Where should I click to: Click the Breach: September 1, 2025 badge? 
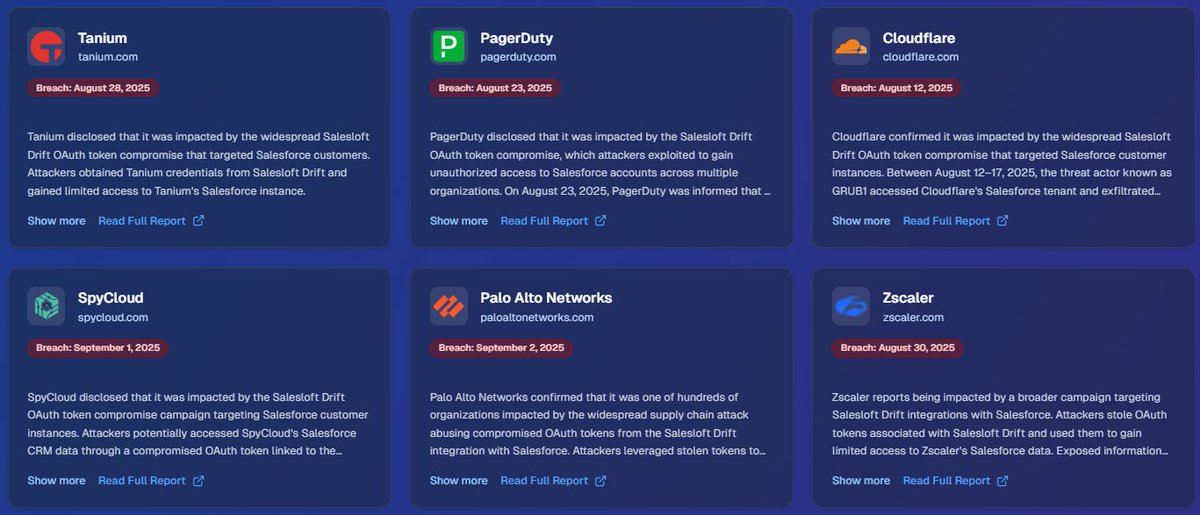(x=98, y=348)
